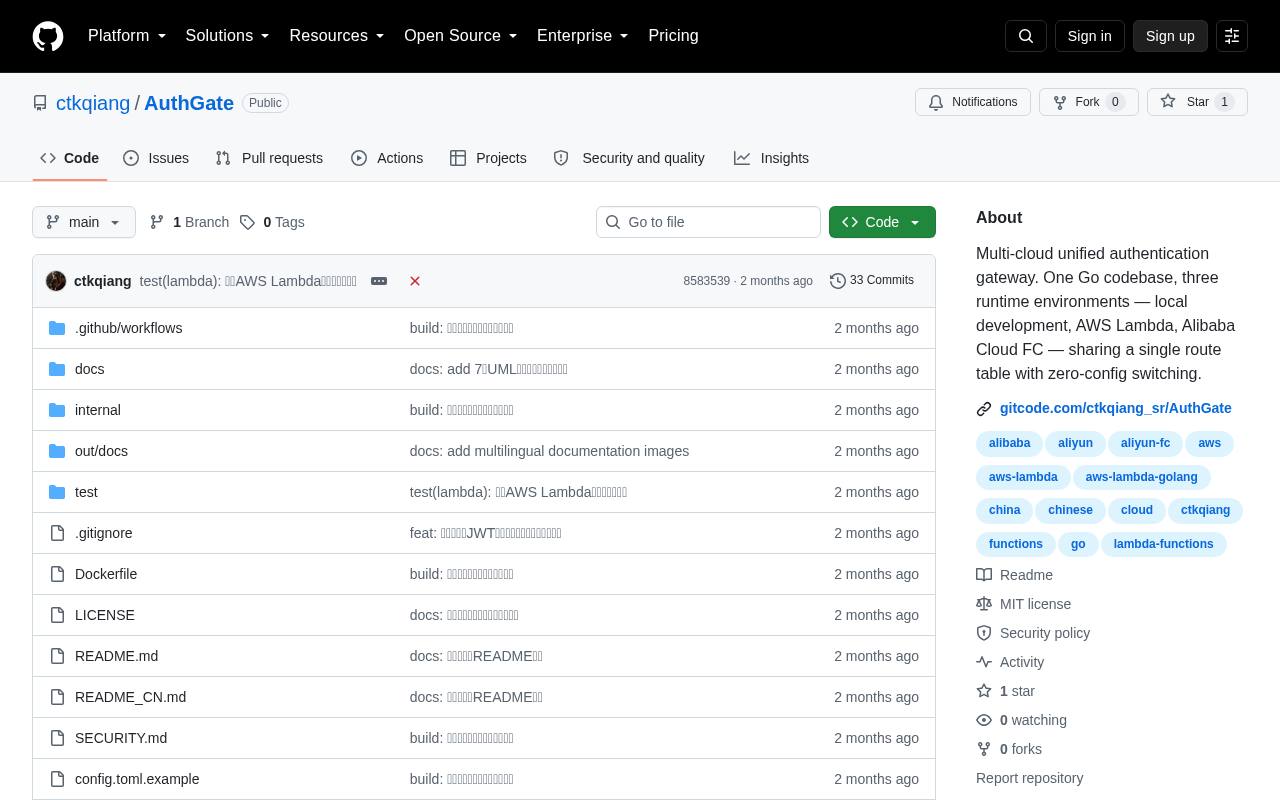Star the AuthGate repository

(x=1197, y=102)
